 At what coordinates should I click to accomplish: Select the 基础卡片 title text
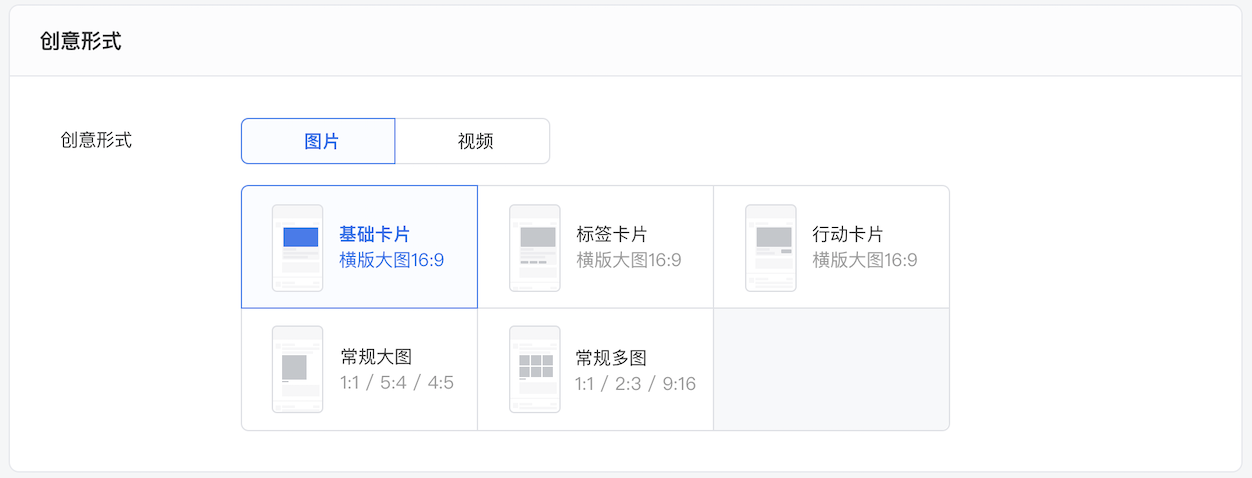pos(374,235)
